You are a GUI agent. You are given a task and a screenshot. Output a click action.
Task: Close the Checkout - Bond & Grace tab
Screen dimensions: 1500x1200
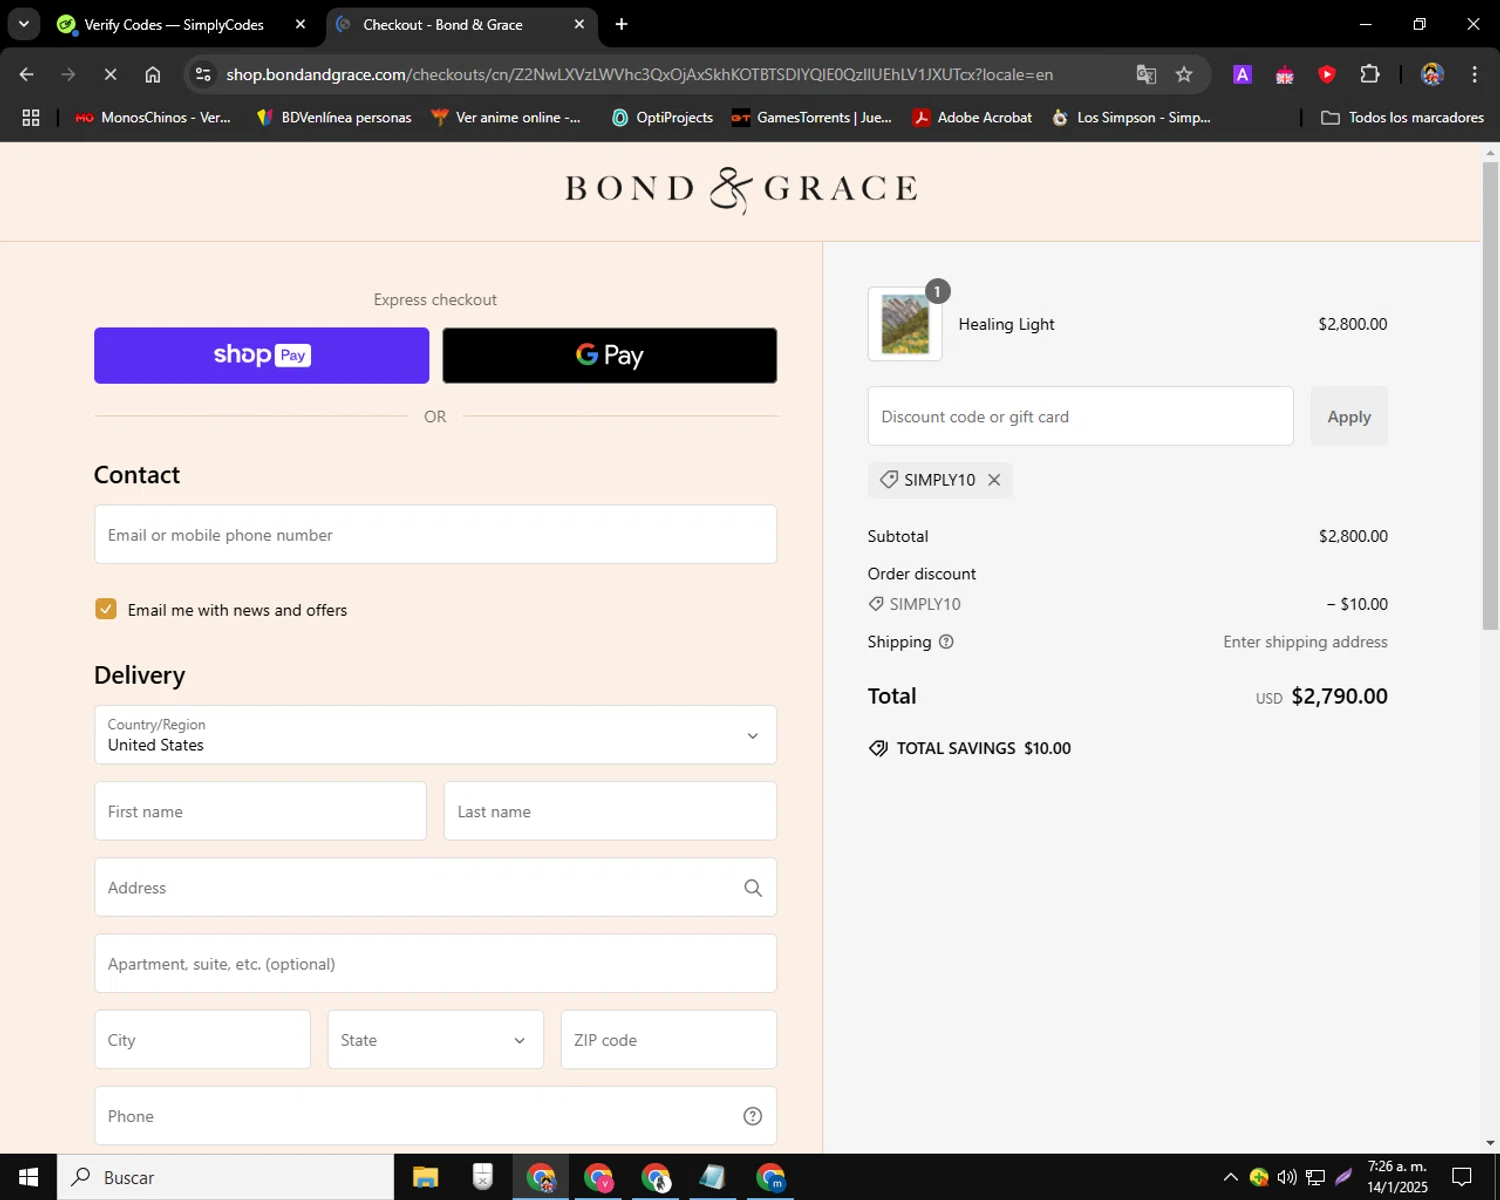click(579, 24)
